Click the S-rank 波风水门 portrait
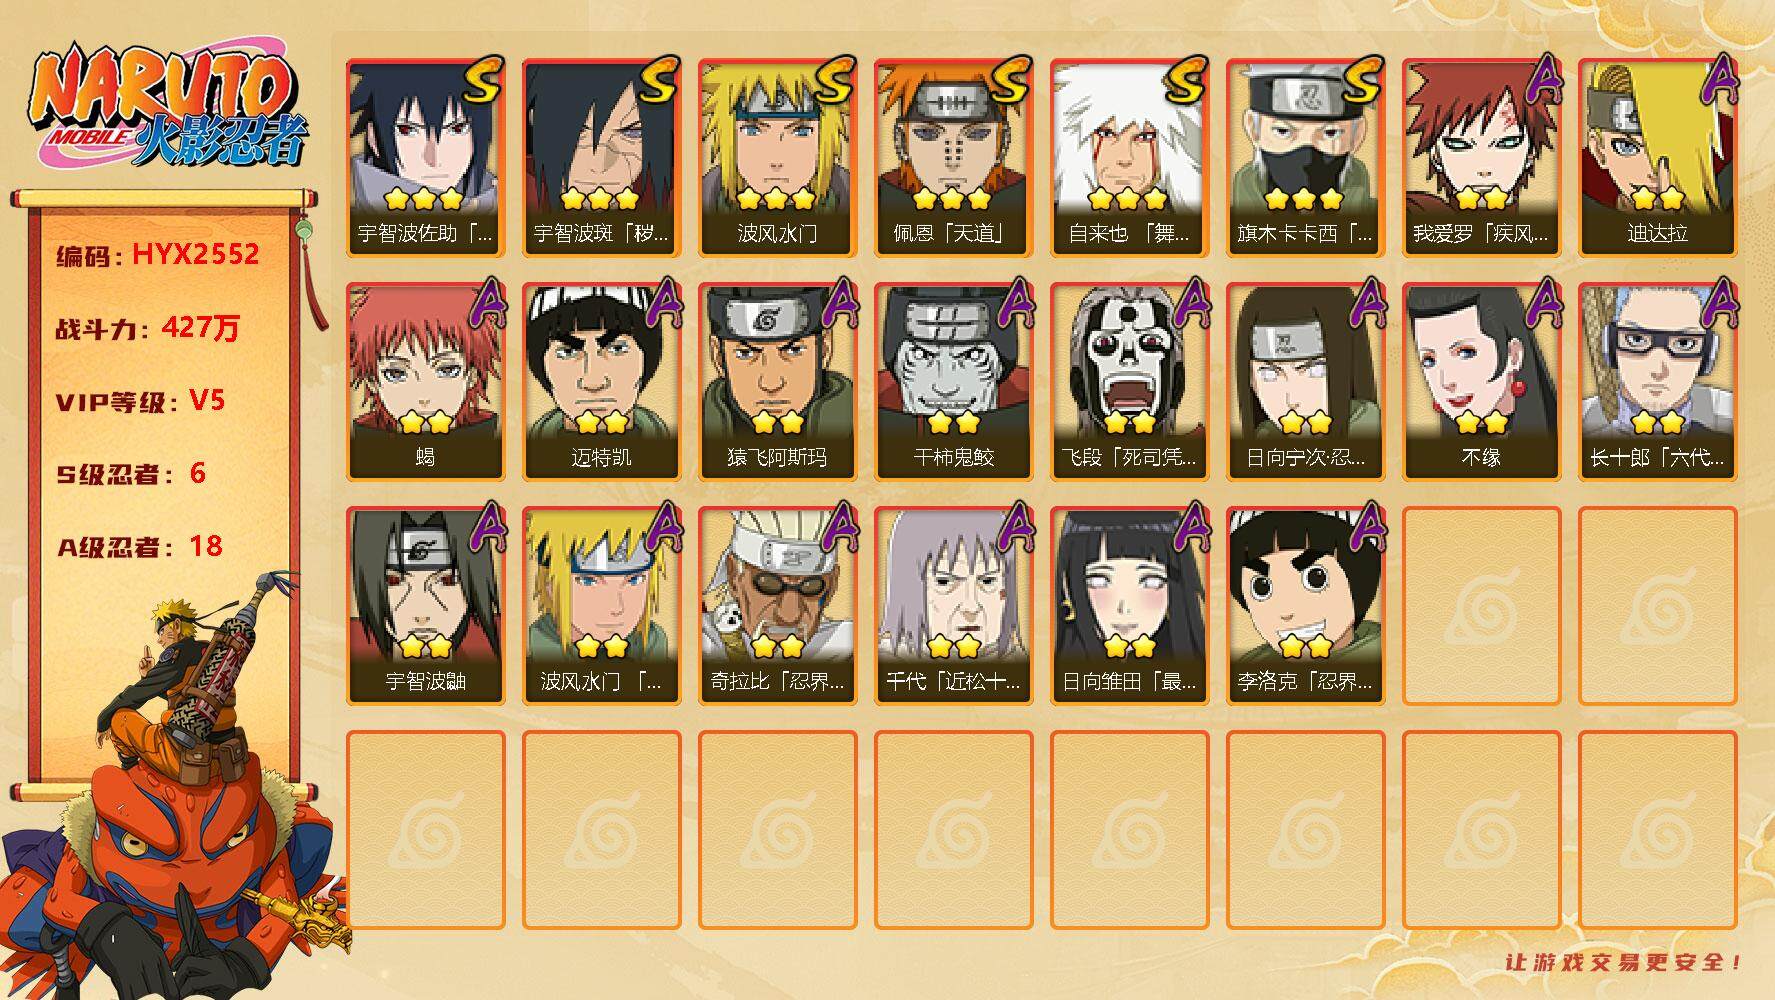Screen dimensions: 1775x1000 777,158
